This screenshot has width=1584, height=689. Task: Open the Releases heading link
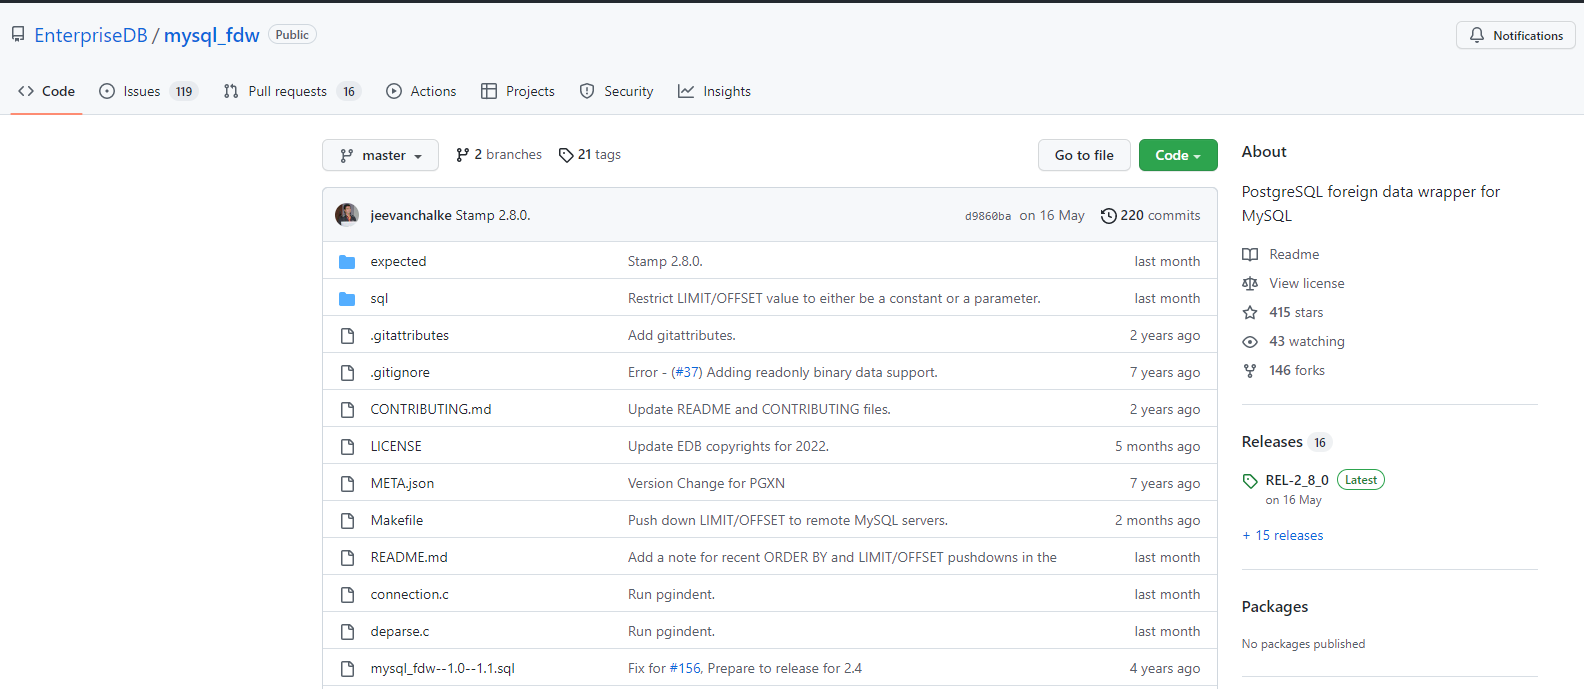click(x=1272, y=442)
